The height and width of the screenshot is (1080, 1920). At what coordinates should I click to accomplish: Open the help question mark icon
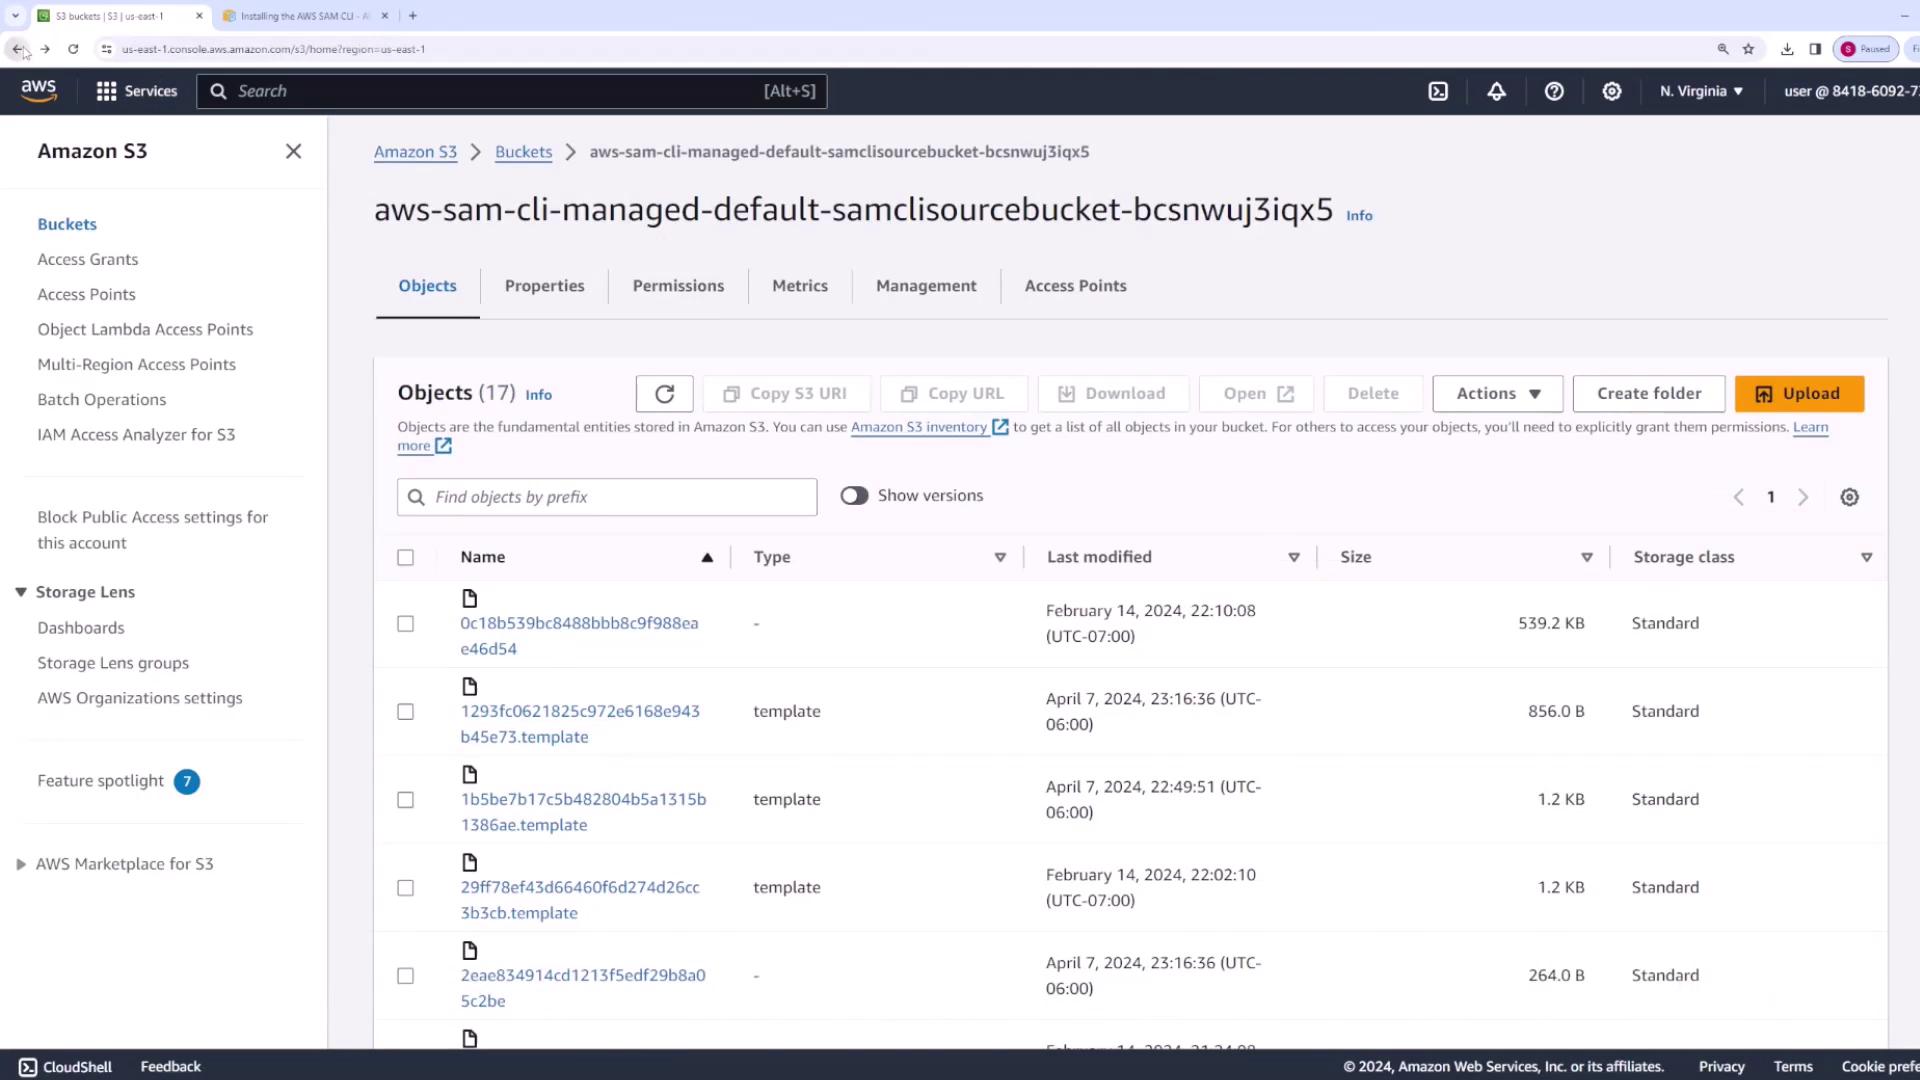pyautogui.click(x=1554, y=91)
